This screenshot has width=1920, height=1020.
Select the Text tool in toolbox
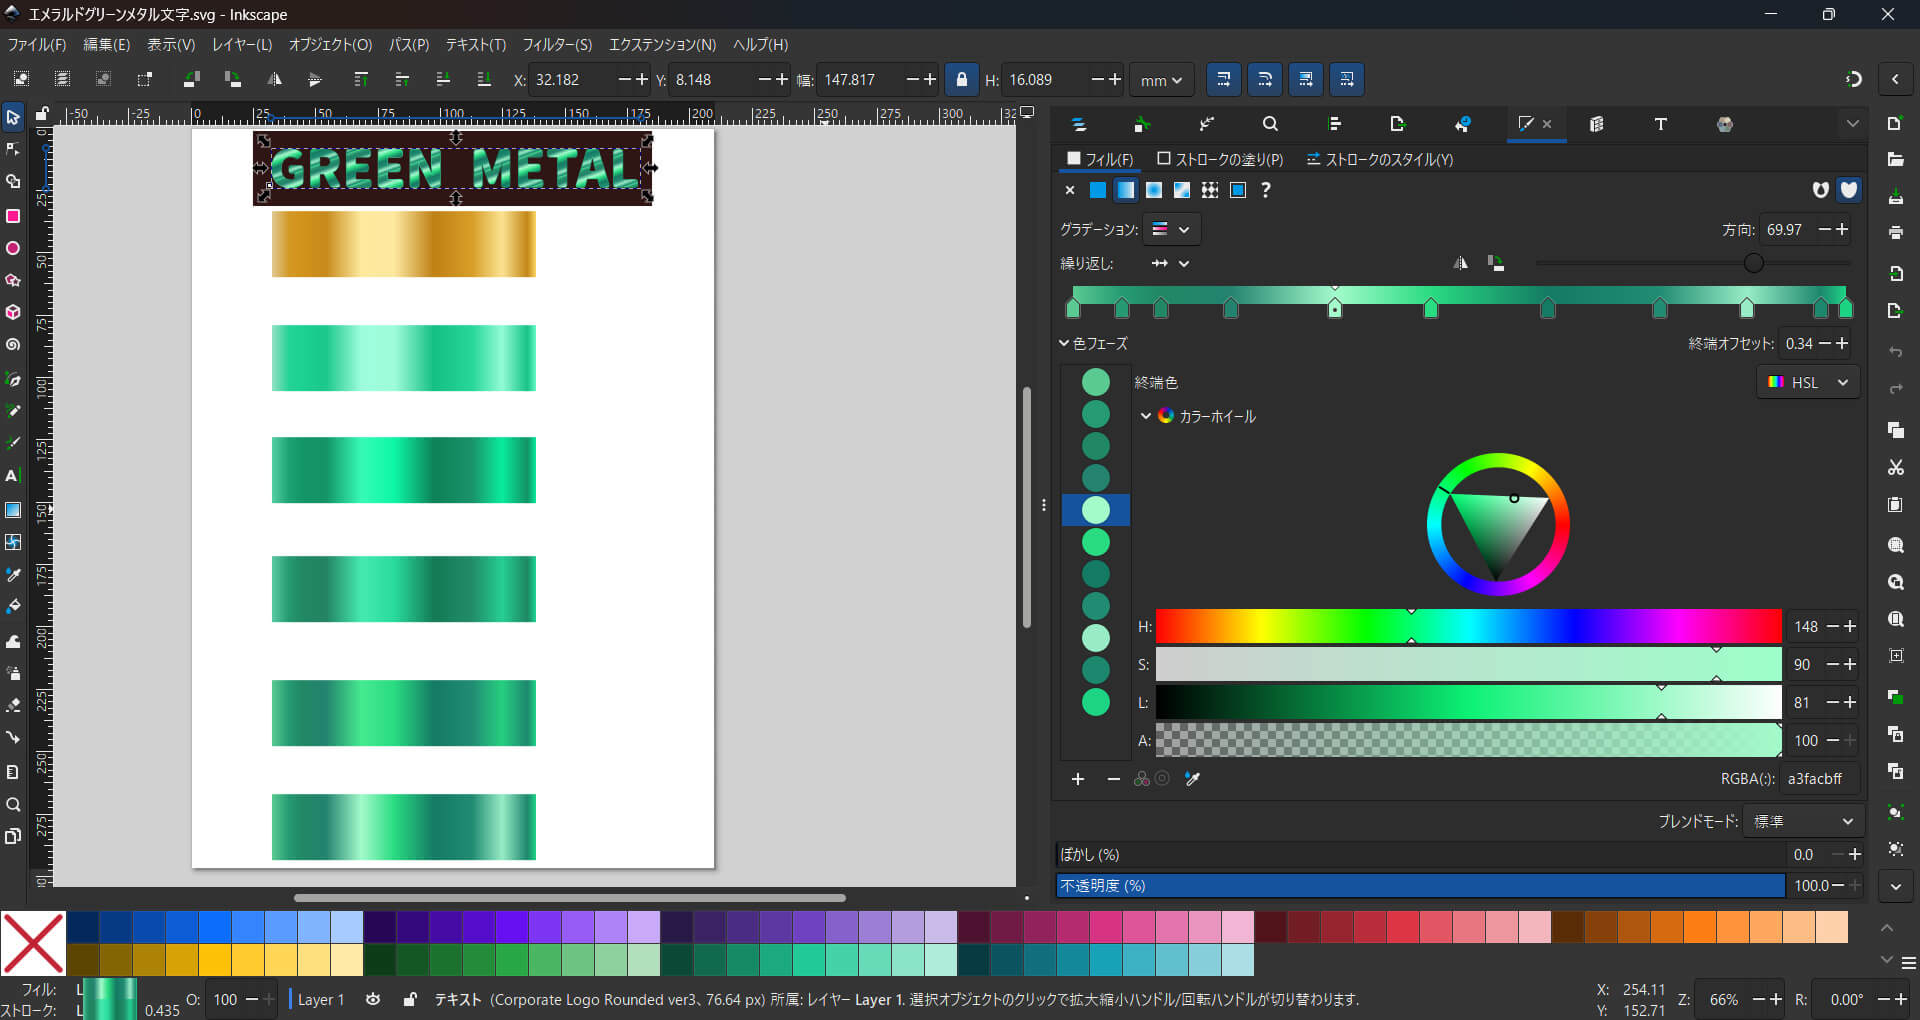coord(13,476)
